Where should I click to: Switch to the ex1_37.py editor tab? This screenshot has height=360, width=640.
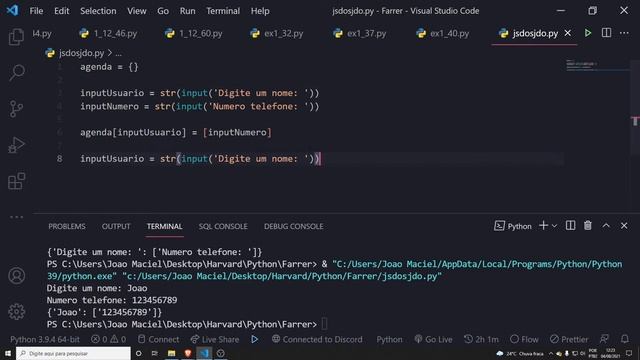tap(360, 33)
